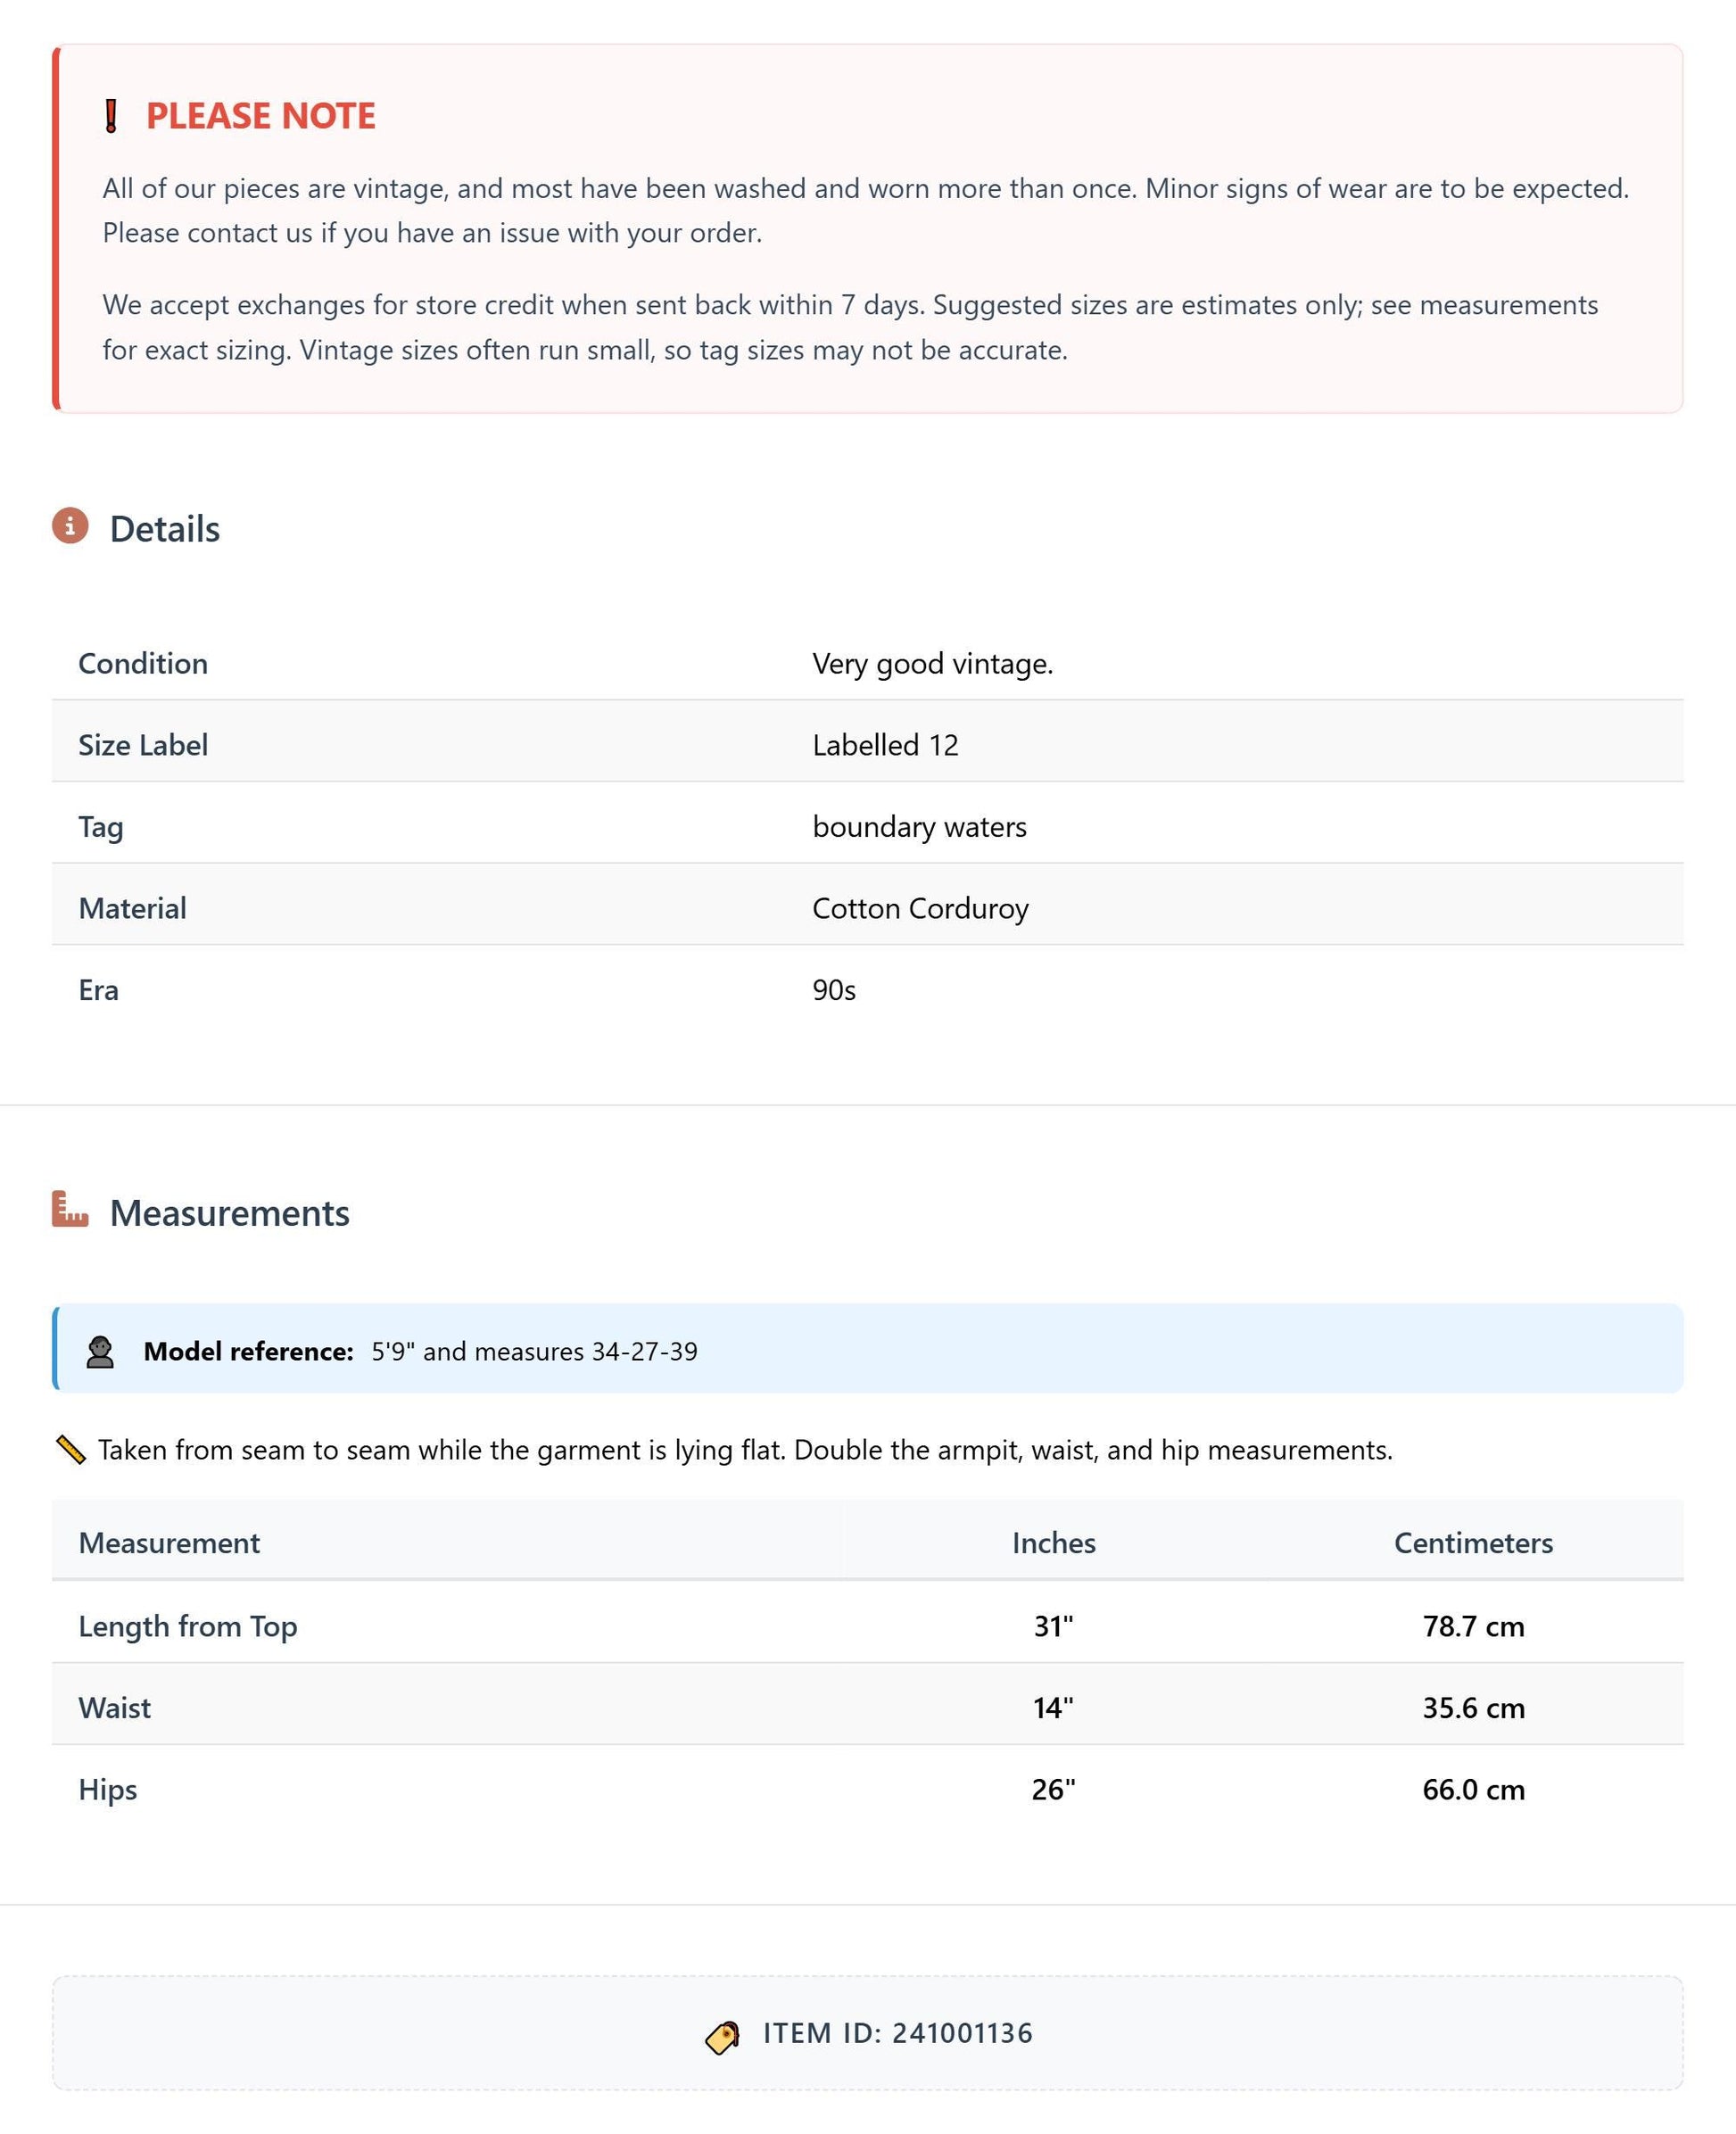This screenshot has width=1736, height=2134.
Task: Click the Hips 66.0 cm cell
Action: point(1473,1789)
